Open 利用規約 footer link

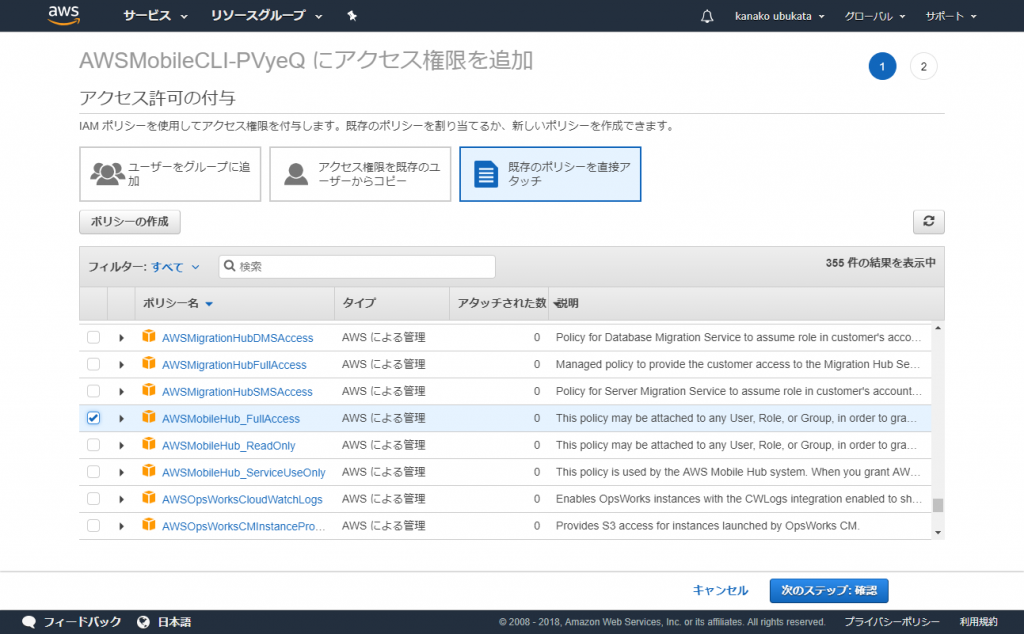click(978, 622)
